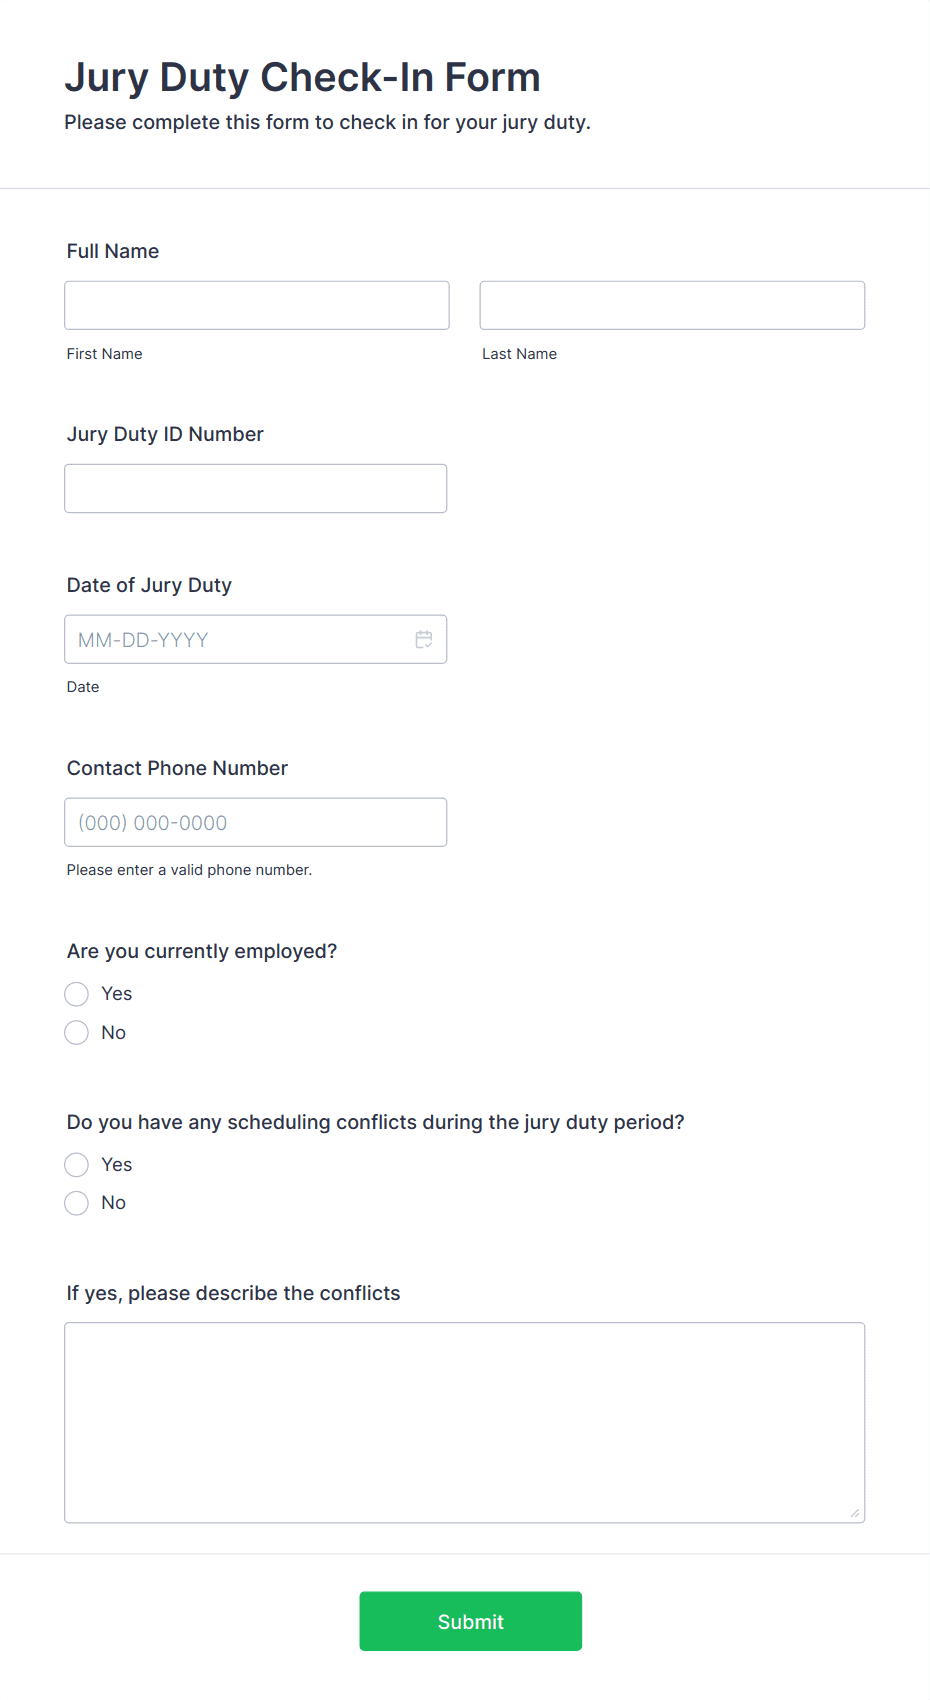Open the date picker calendar icon

tap(424, 638)
